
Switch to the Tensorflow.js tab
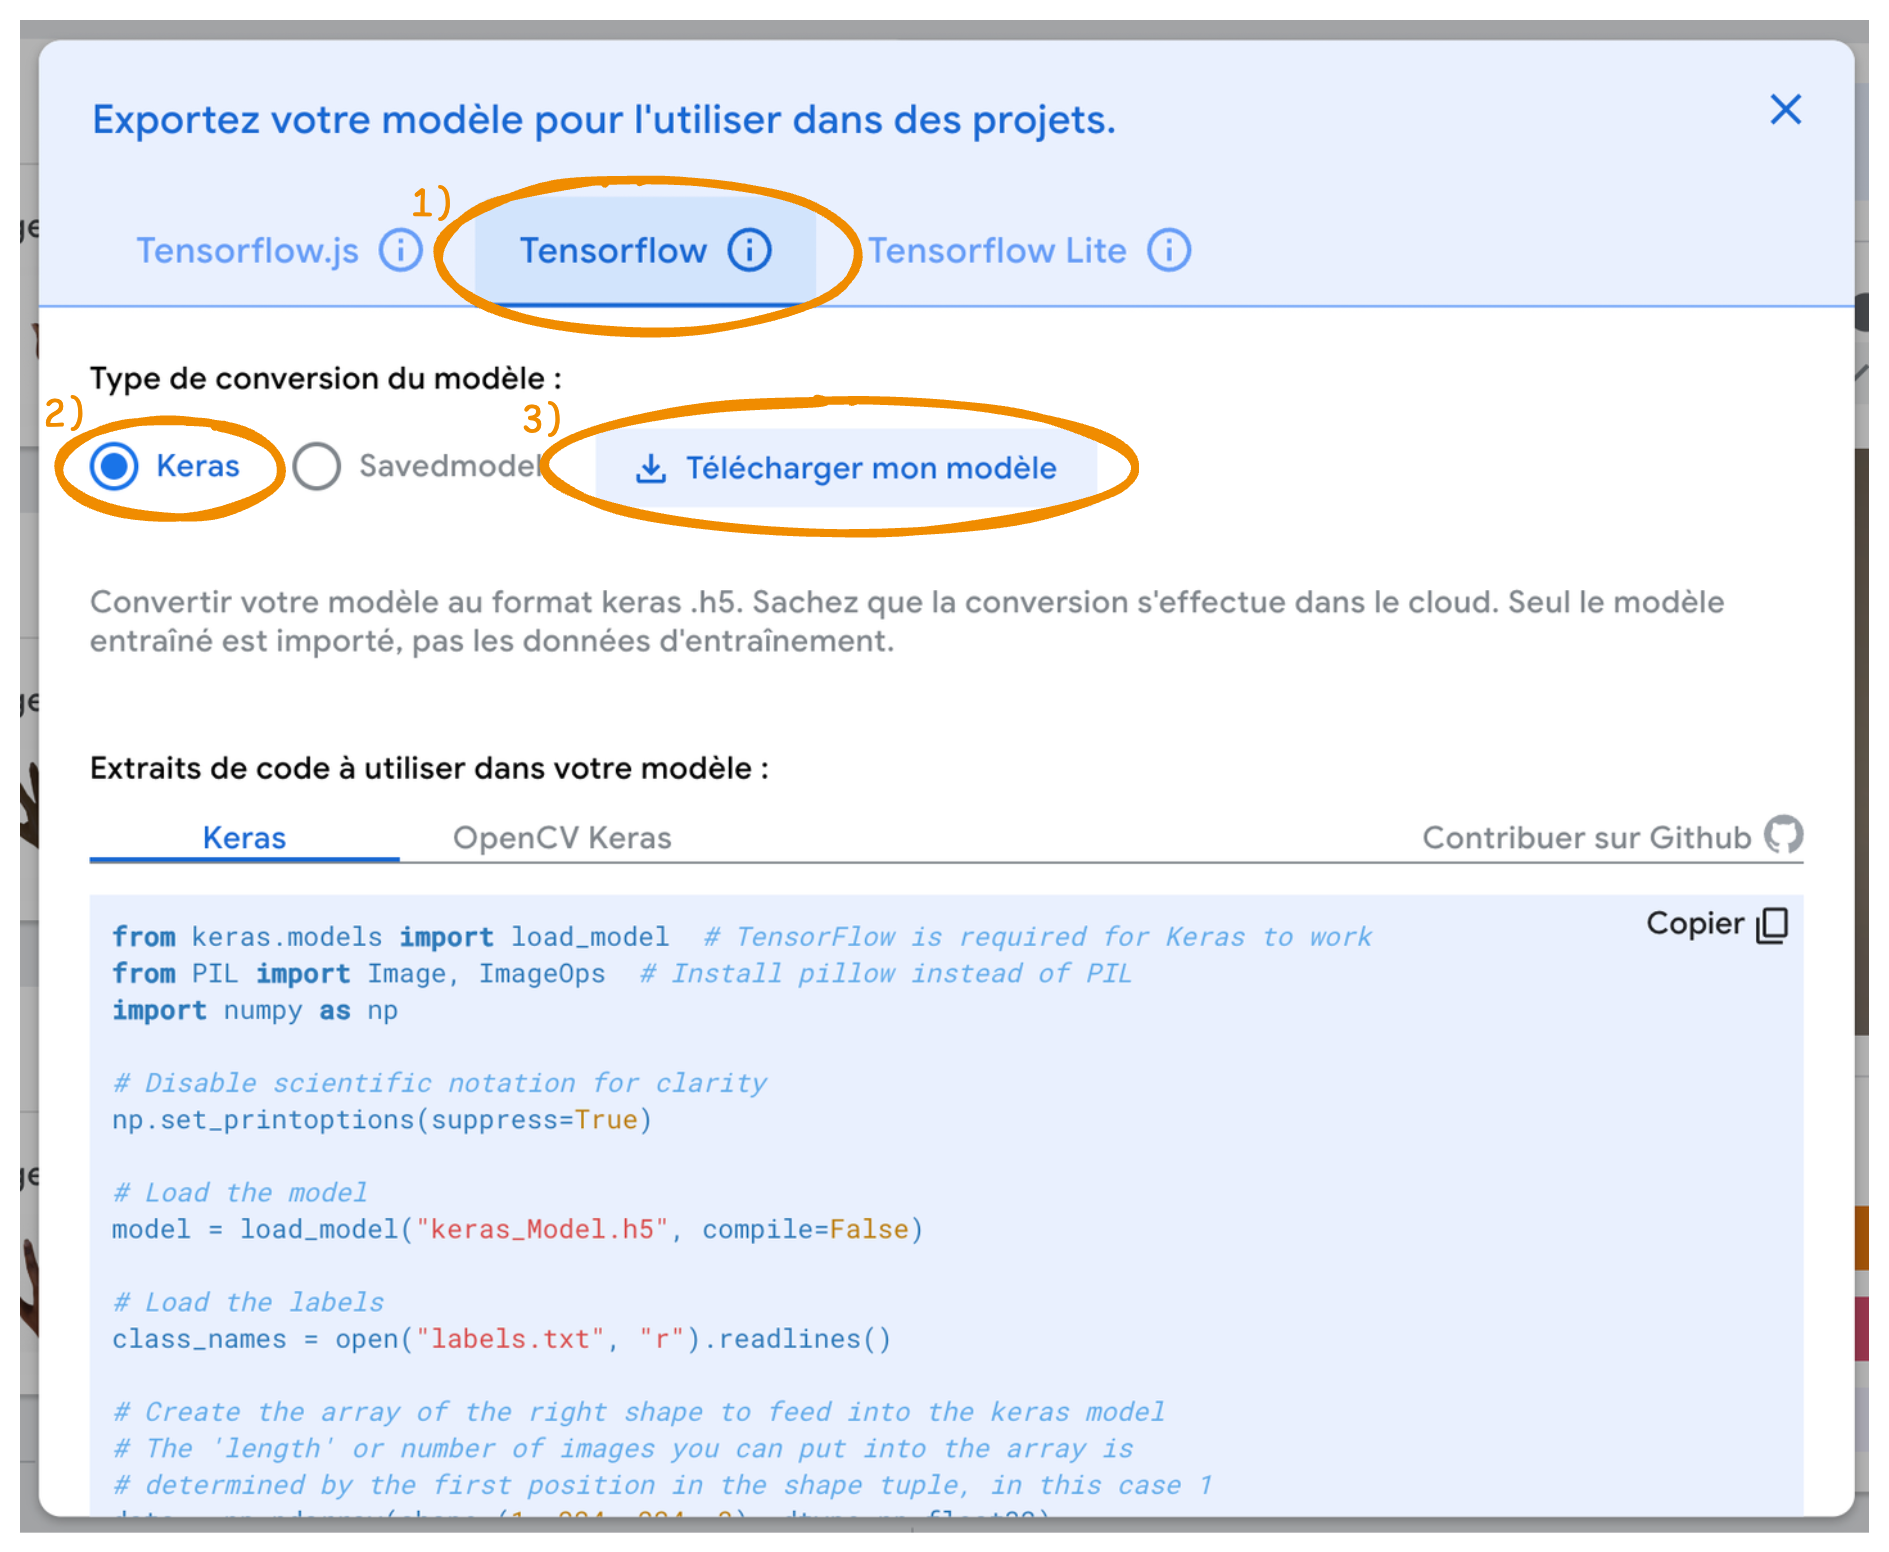[247, 250]
